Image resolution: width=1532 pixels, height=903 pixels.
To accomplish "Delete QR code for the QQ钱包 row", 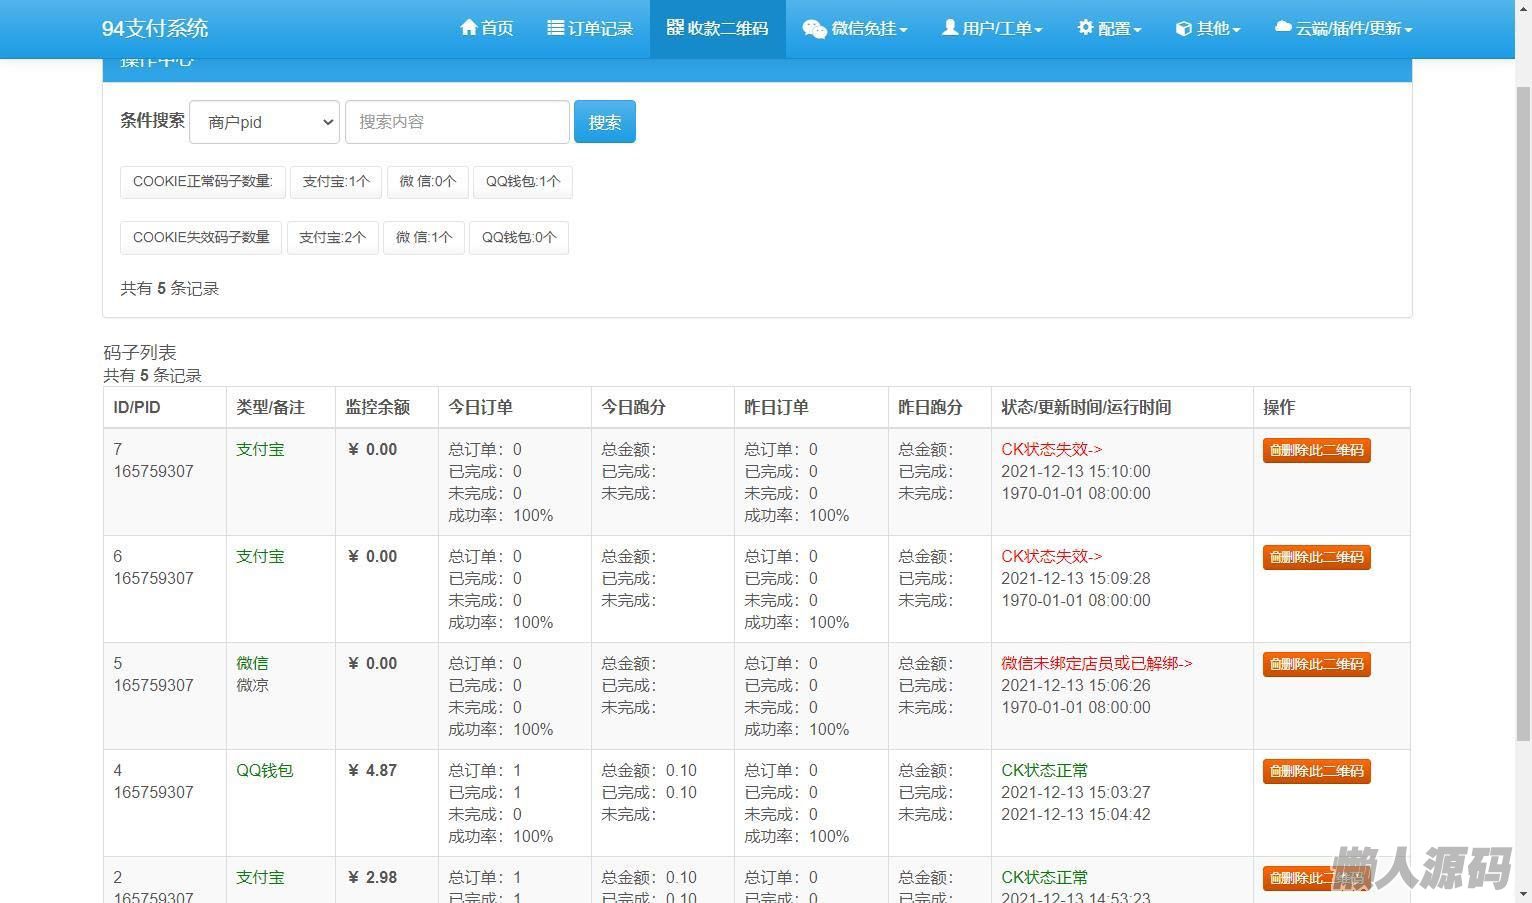I will (1316, 771).
